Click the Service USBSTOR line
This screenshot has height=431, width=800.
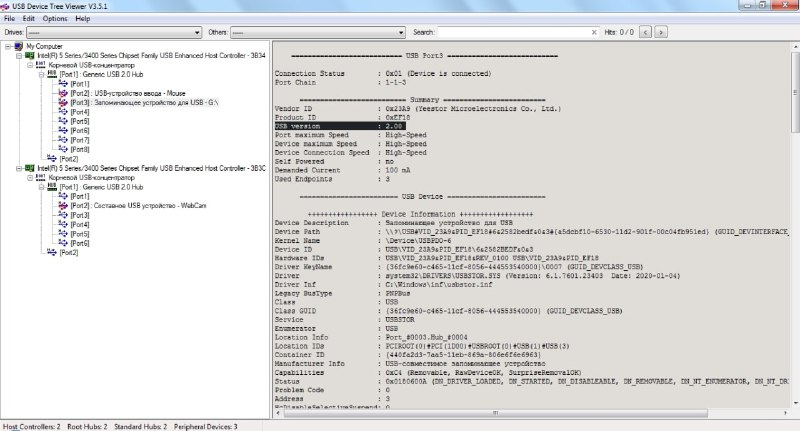pos(344,320)
